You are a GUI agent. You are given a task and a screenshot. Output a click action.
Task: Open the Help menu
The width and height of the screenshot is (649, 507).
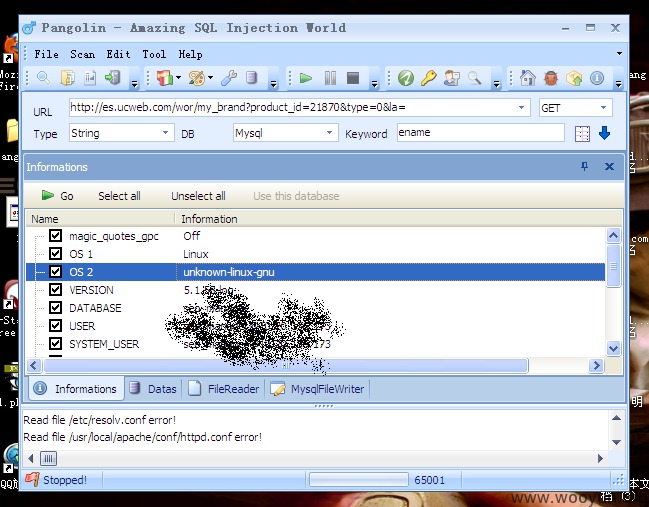click(190, 54)
